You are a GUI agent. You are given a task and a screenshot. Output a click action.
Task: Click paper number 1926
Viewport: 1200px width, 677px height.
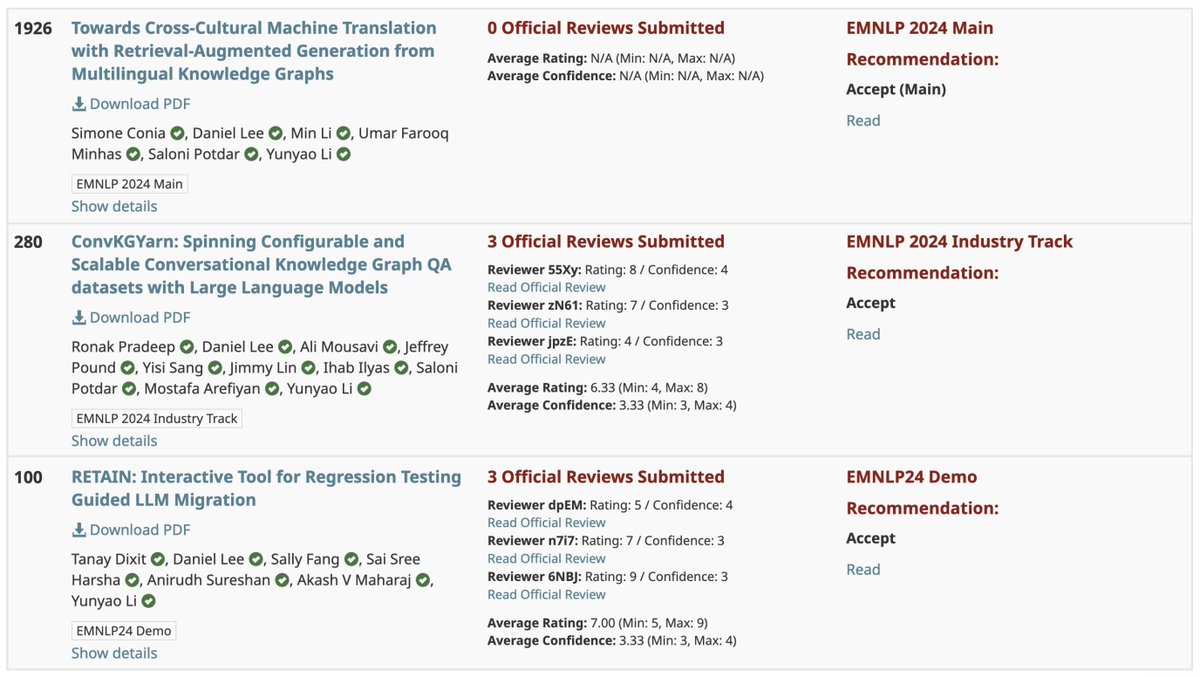pyautogui.click(x=33, y=28)
